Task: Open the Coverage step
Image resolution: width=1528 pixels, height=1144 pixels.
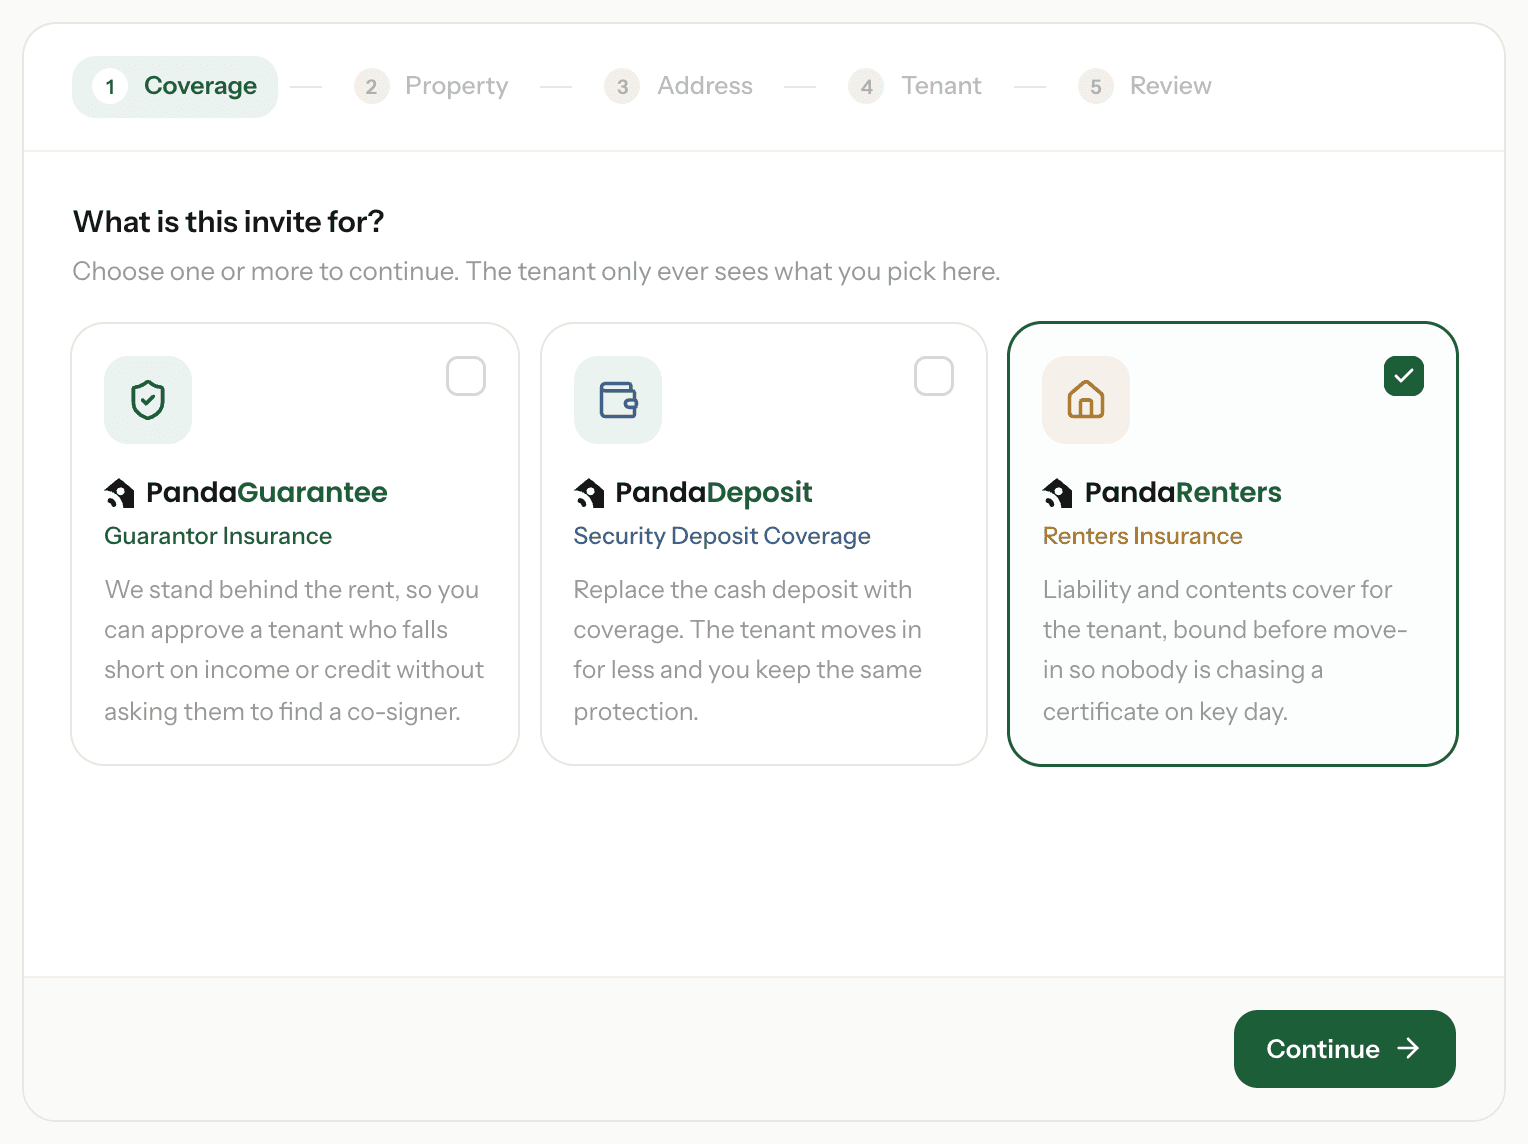Action: (x=175, y=87)
